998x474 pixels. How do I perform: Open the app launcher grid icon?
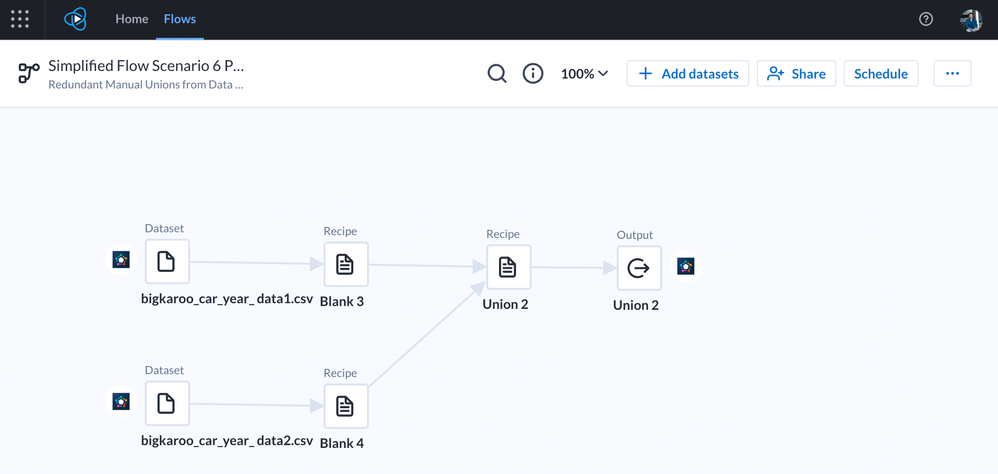coord(20,19)
